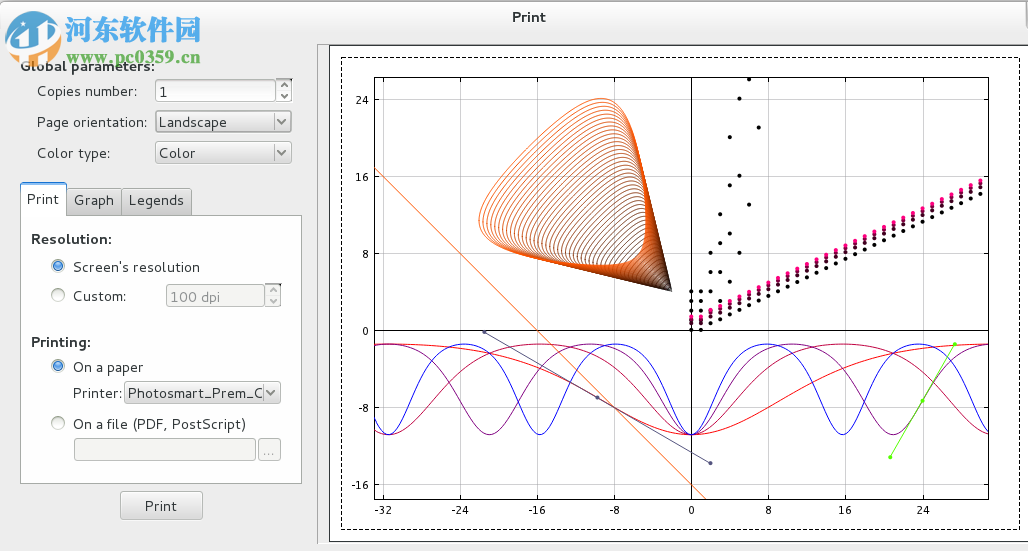Expand the Color type dropdown
This screenshot has width=1028, height=551.
(223, 153)
